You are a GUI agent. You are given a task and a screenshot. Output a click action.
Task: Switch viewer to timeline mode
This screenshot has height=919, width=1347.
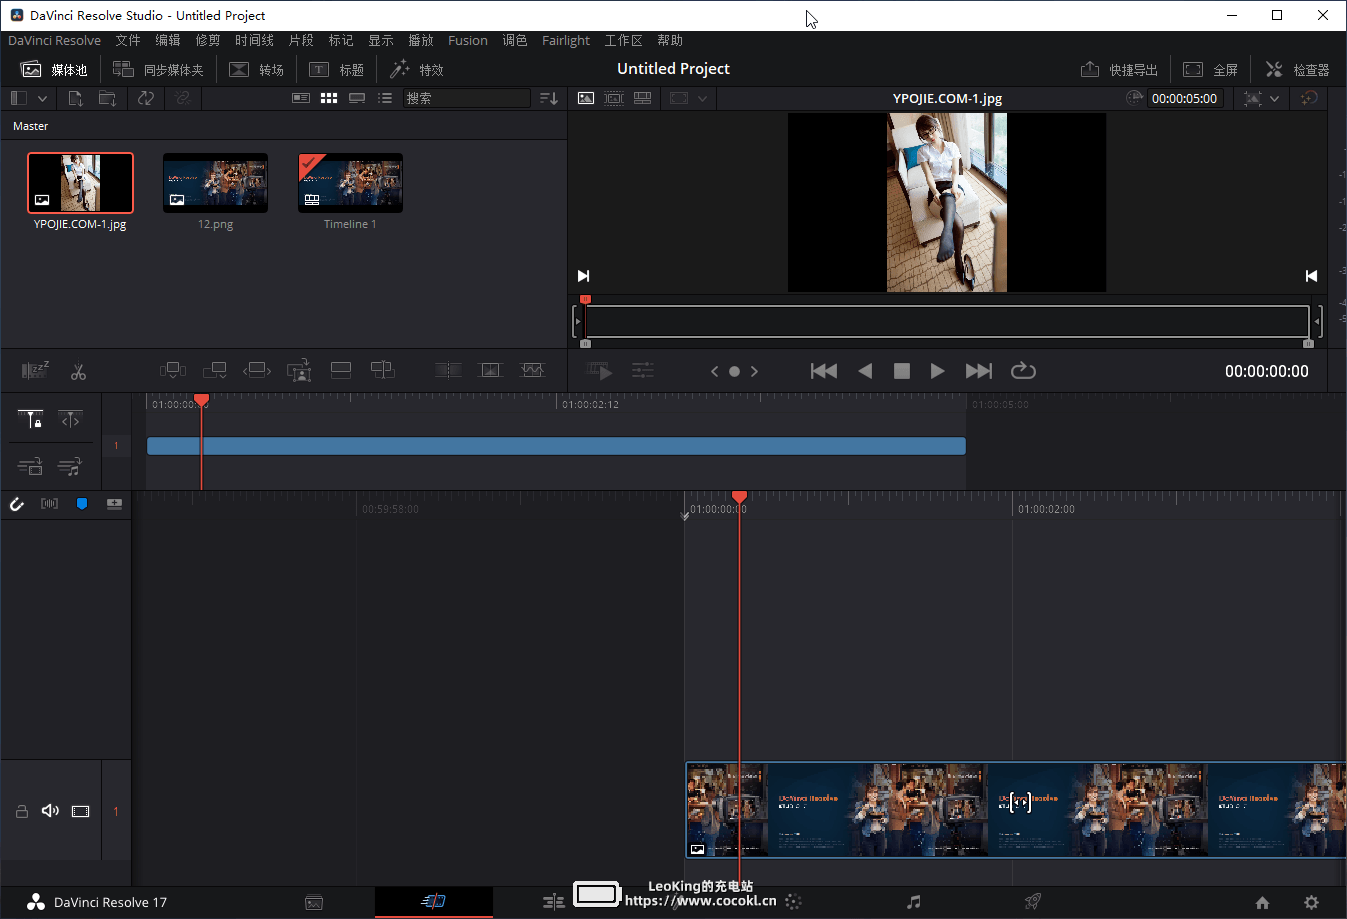(x=643, y=98)
